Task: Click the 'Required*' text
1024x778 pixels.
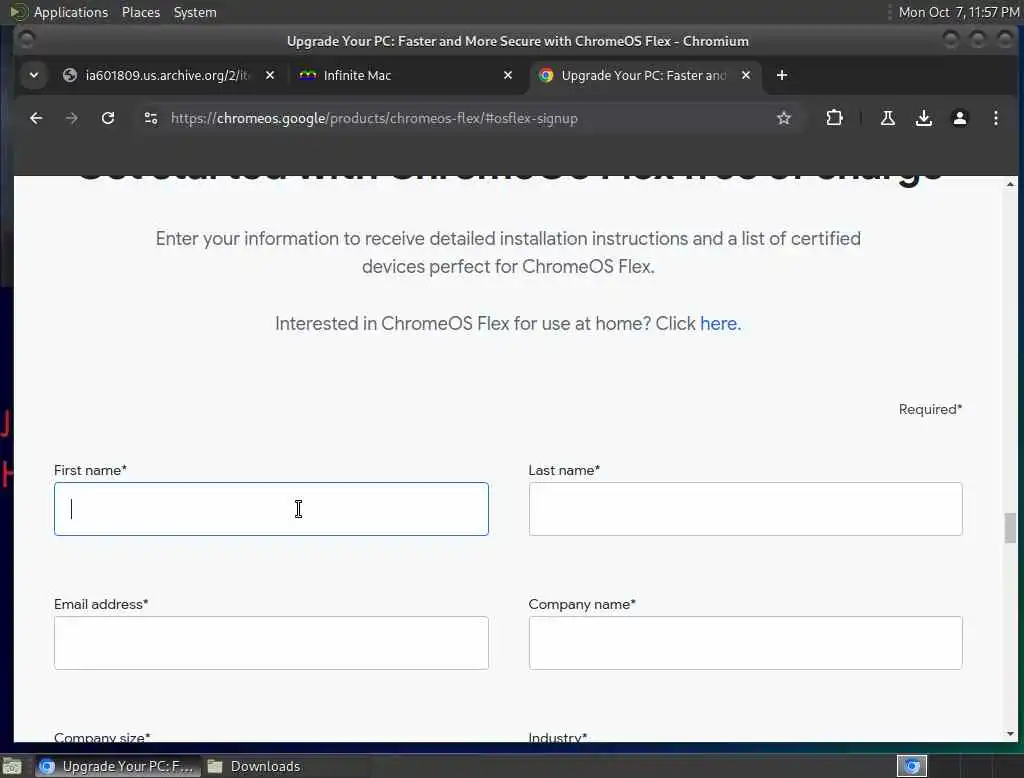Action: click(930, 409)
